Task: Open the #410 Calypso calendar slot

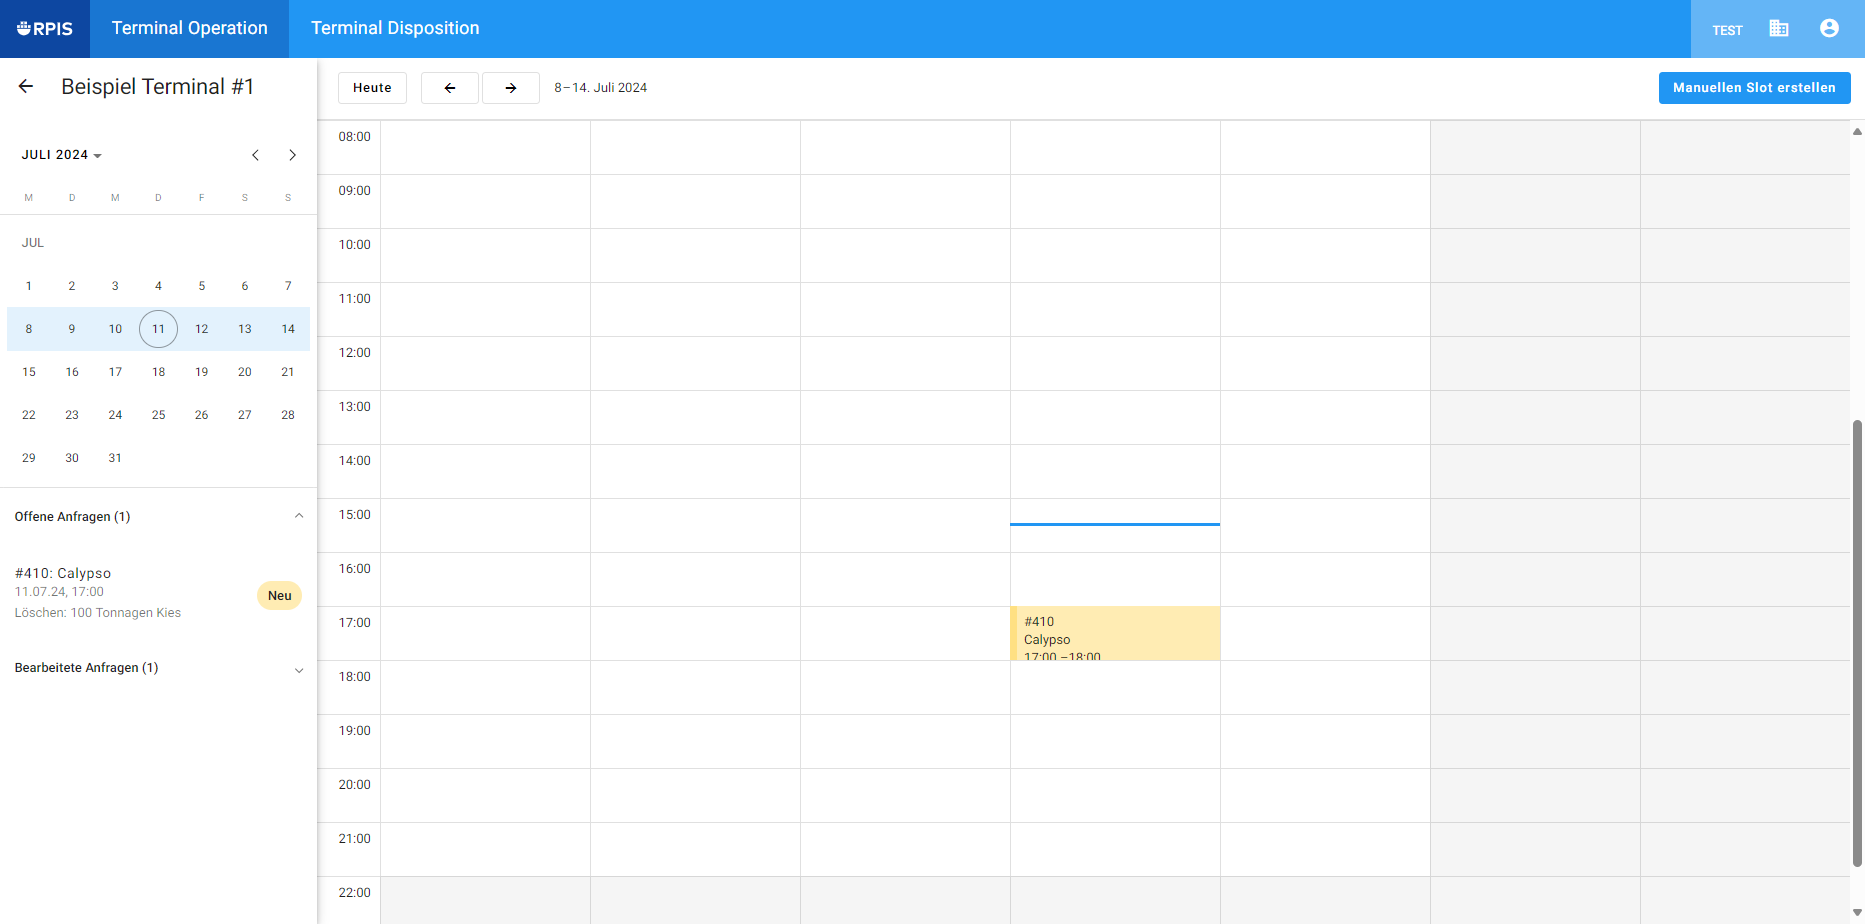Action: click(1115, 633)
